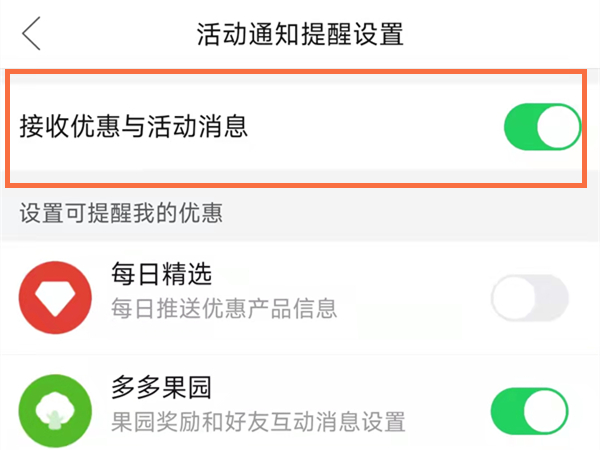Screen dimensions: 600x450
Task: Click the 设置可提醒我的优惠 section header
Action: click(120, 212)
